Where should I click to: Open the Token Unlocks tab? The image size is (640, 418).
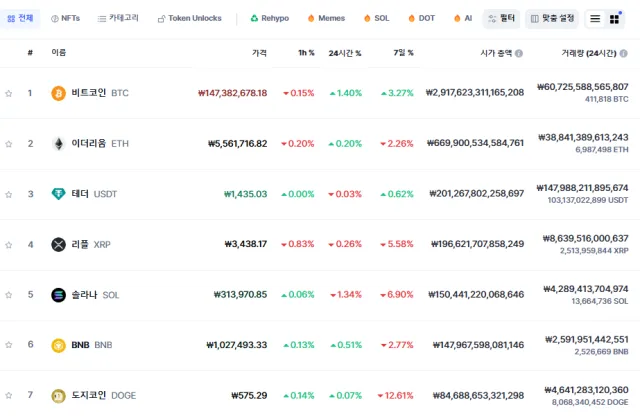click(190, 18)
